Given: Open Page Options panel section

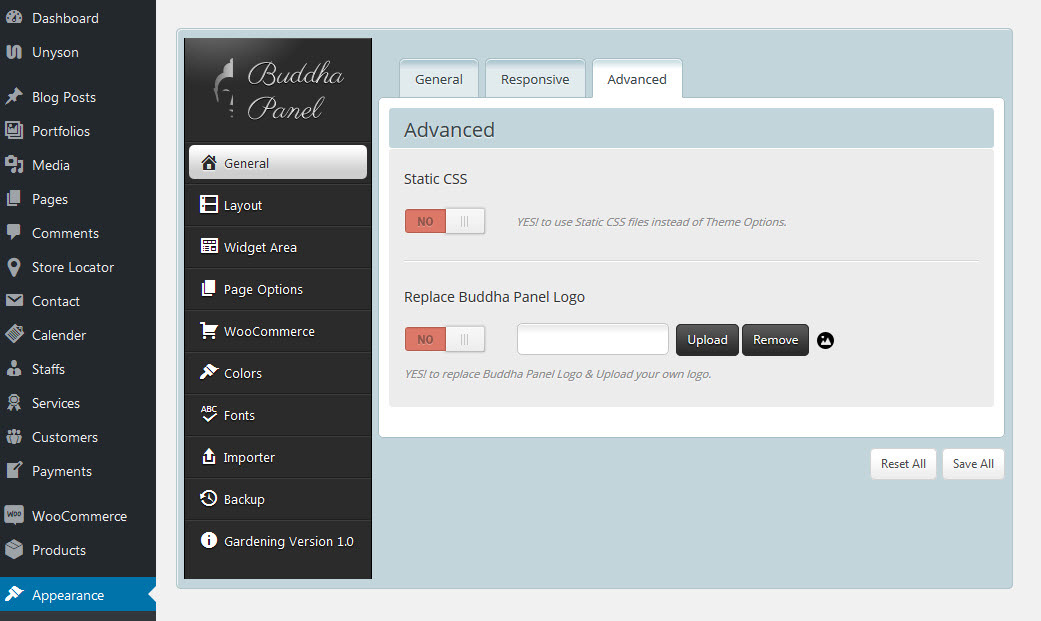Looking at the screenshot, I should 278,289.
